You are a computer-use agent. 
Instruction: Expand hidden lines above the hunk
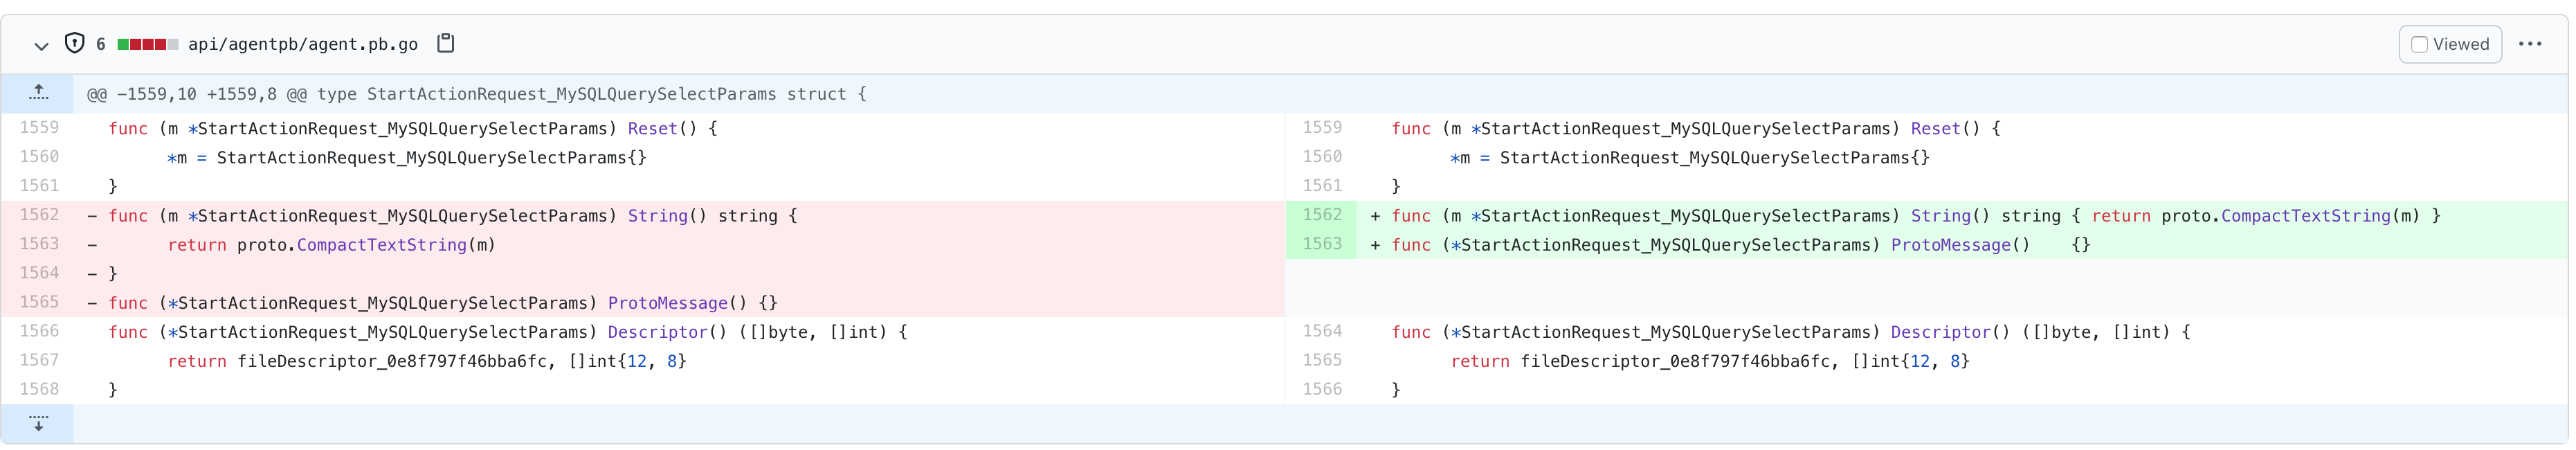38,93
